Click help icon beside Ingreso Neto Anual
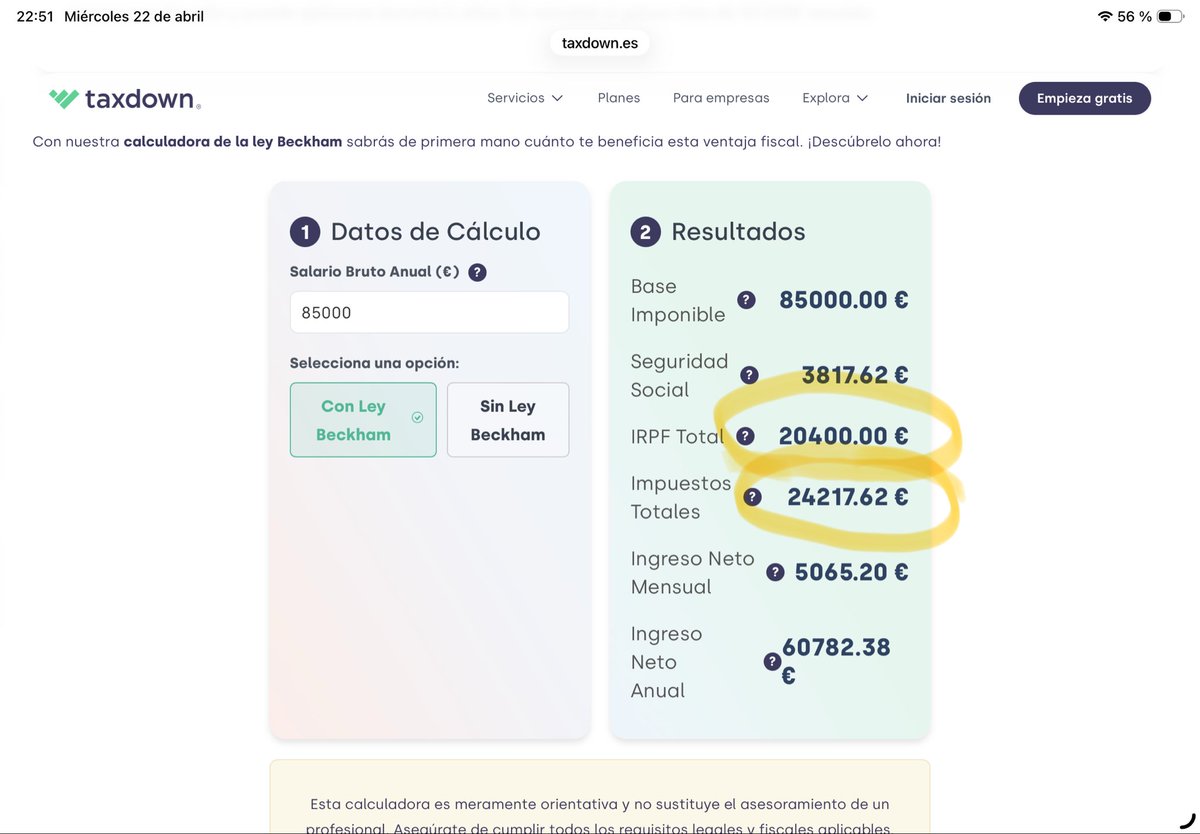Viewport: 1200px width, 834px height. (772, 661)
